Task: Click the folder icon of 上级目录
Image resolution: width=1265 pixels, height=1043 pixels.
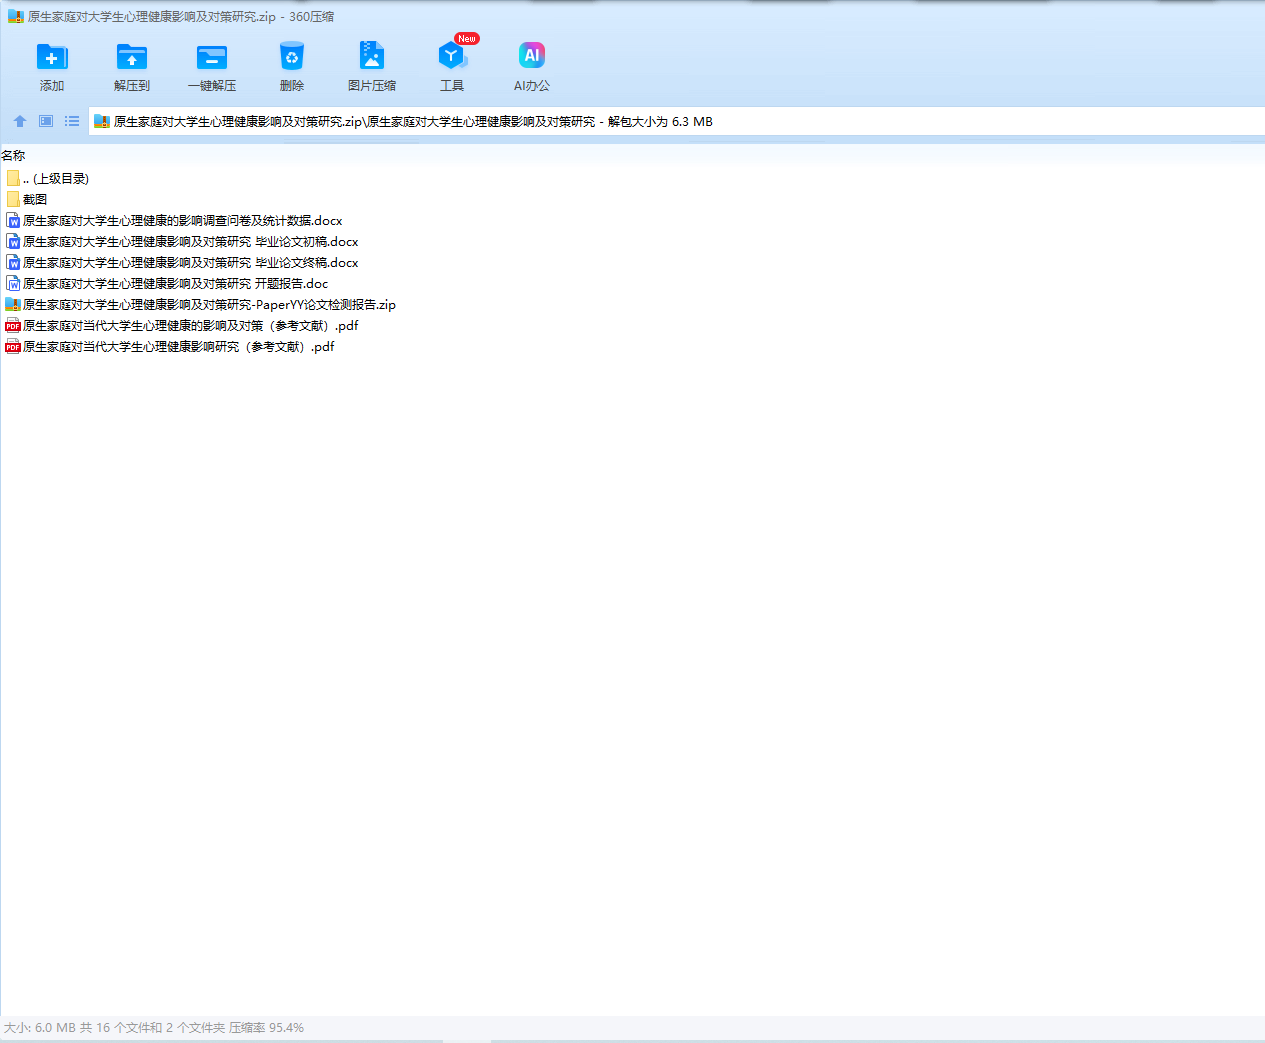Action: (x=13, y=178)
